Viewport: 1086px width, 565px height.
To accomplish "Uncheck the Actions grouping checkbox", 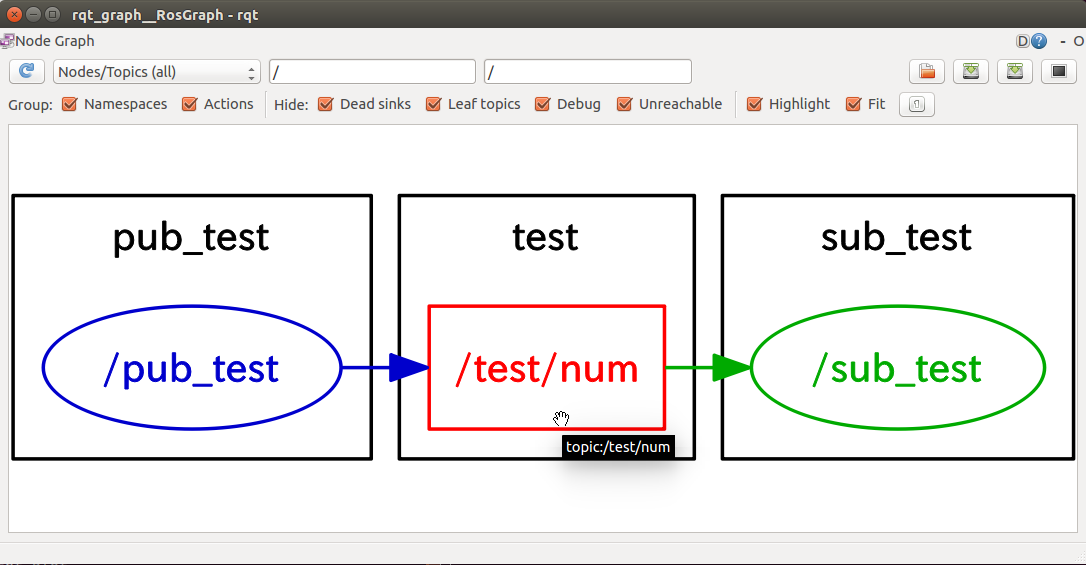I will [x=190, y=104].
